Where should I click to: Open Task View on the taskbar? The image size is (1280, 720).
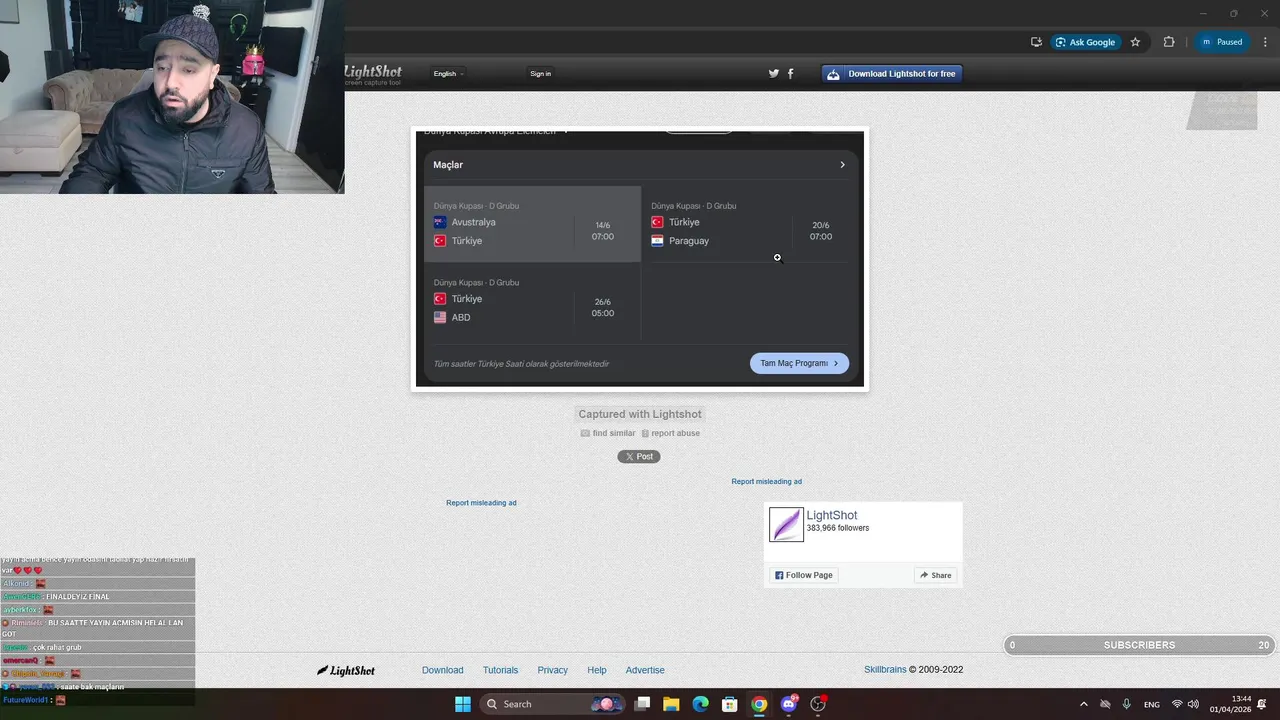coord(642,704)
